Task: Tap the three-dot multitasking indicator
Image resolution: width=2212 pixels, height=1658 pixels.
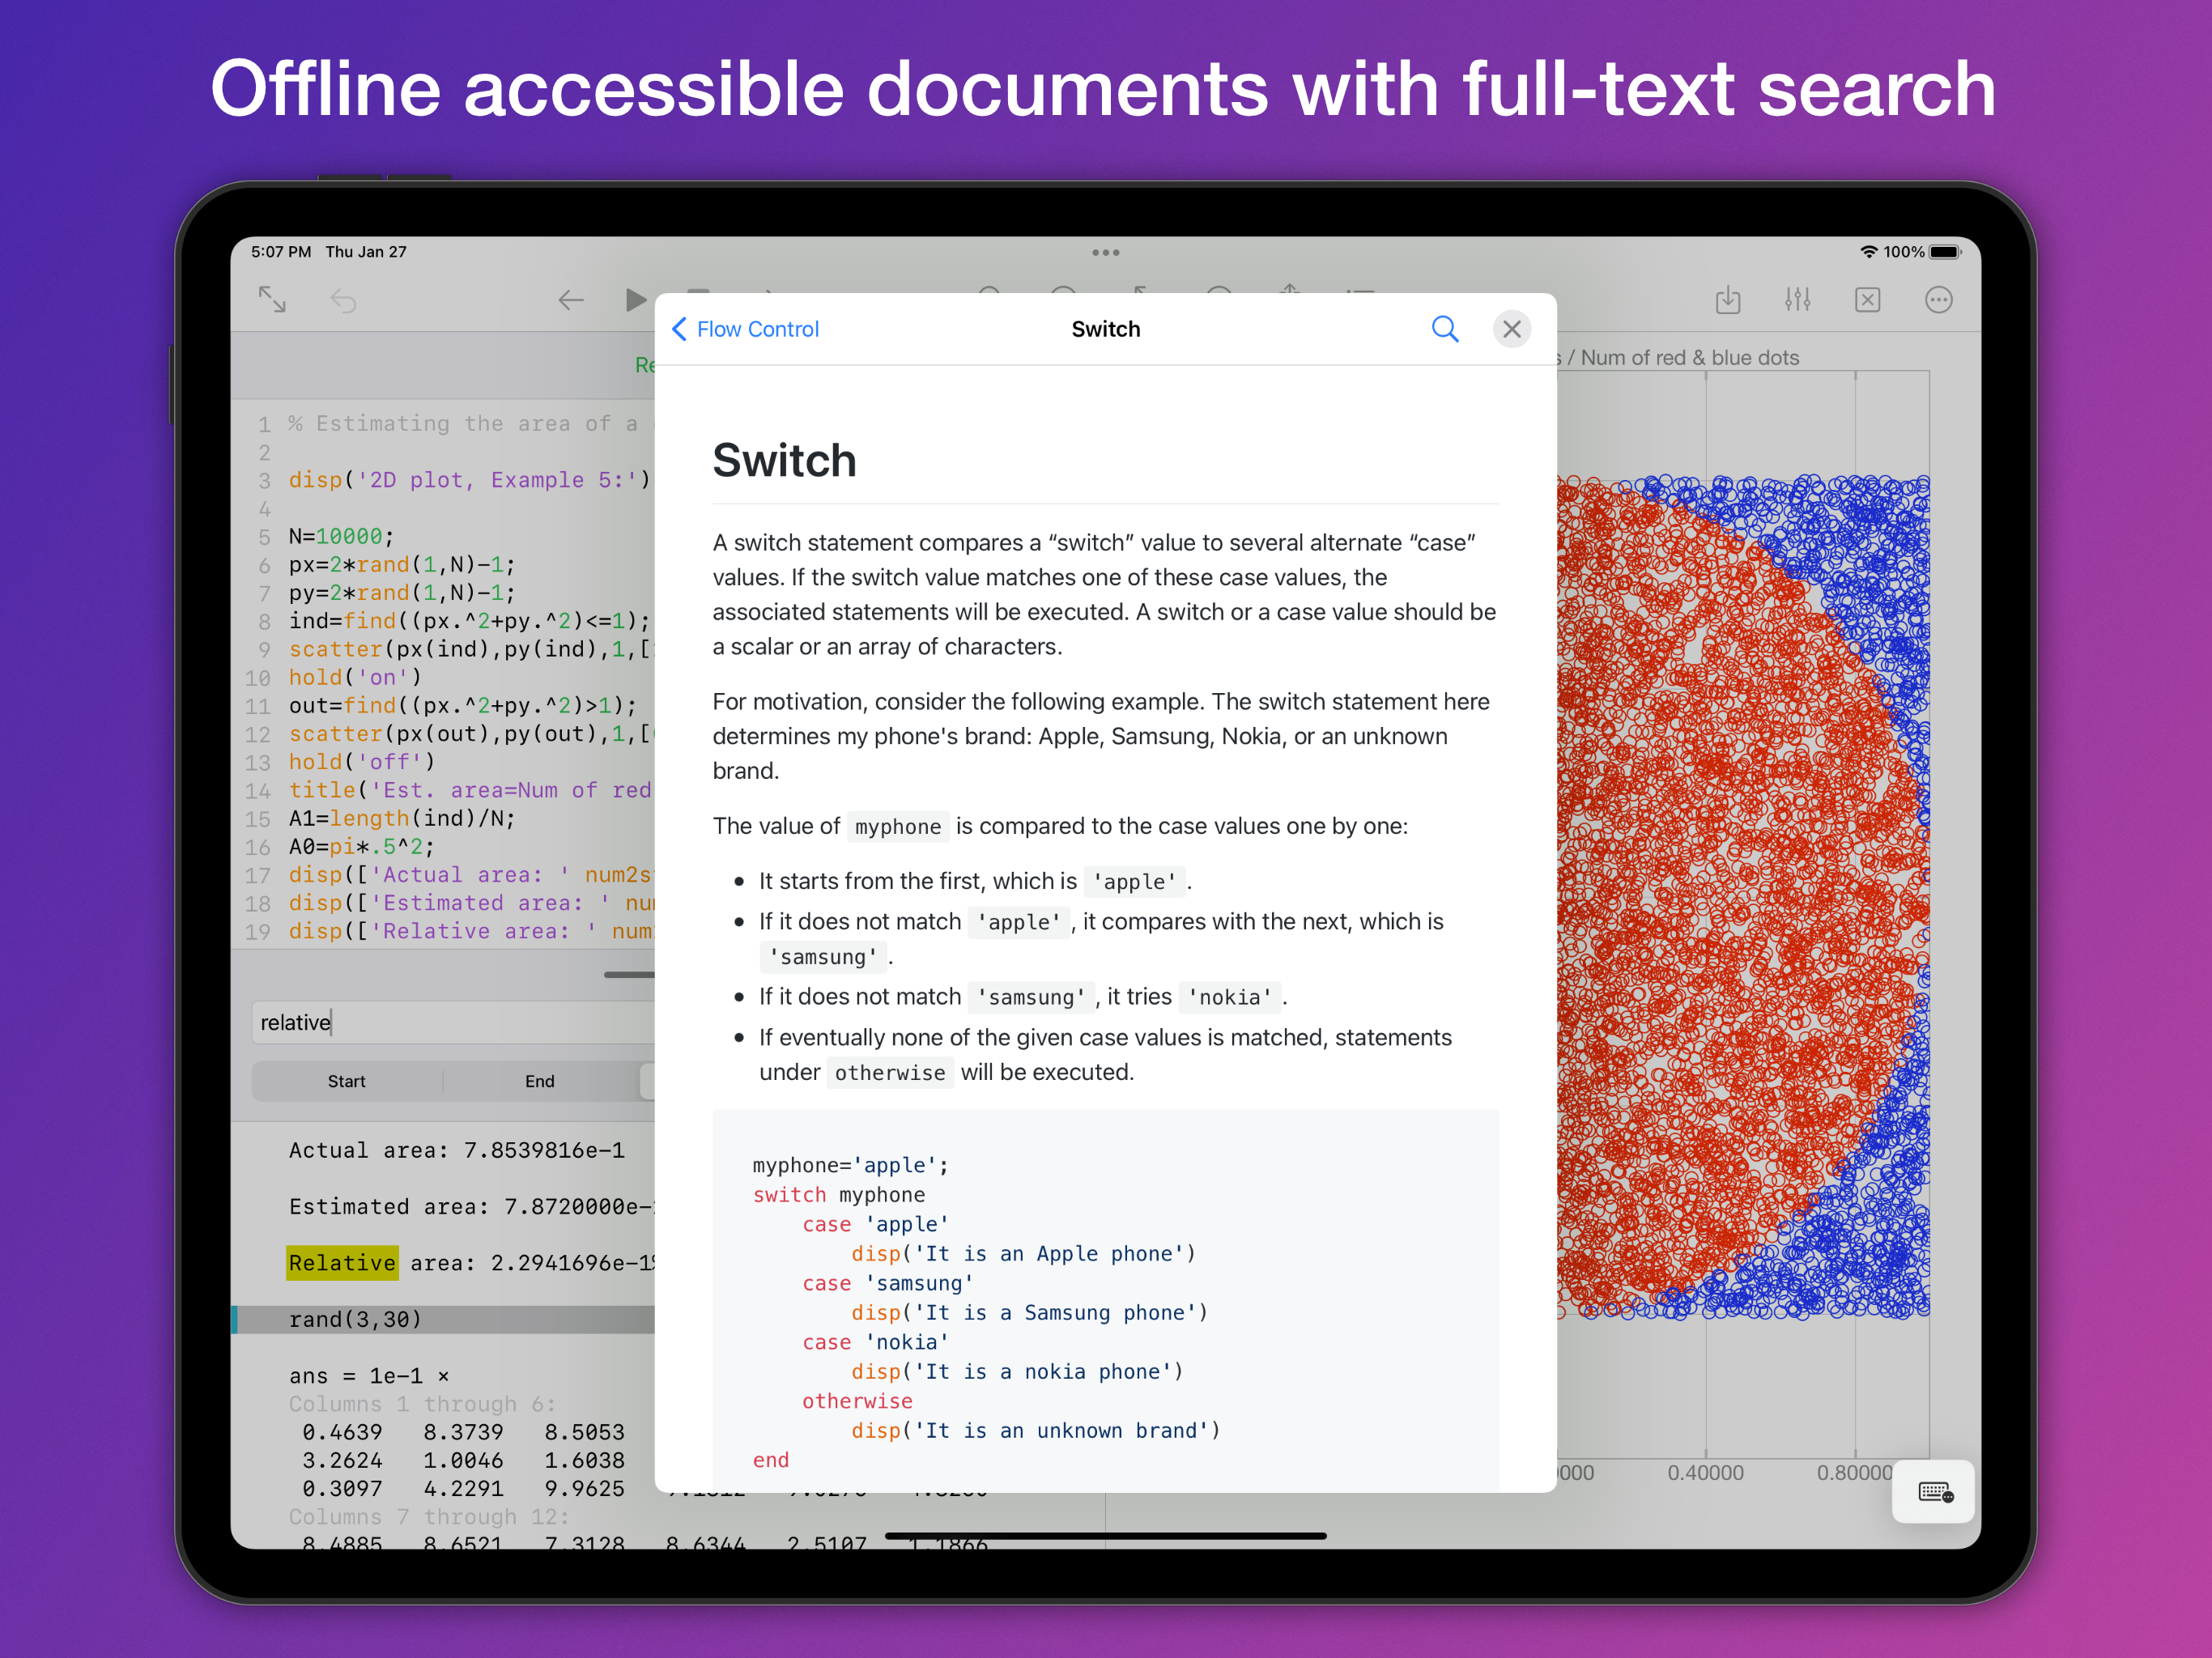Action: (x=1105, y=252)
